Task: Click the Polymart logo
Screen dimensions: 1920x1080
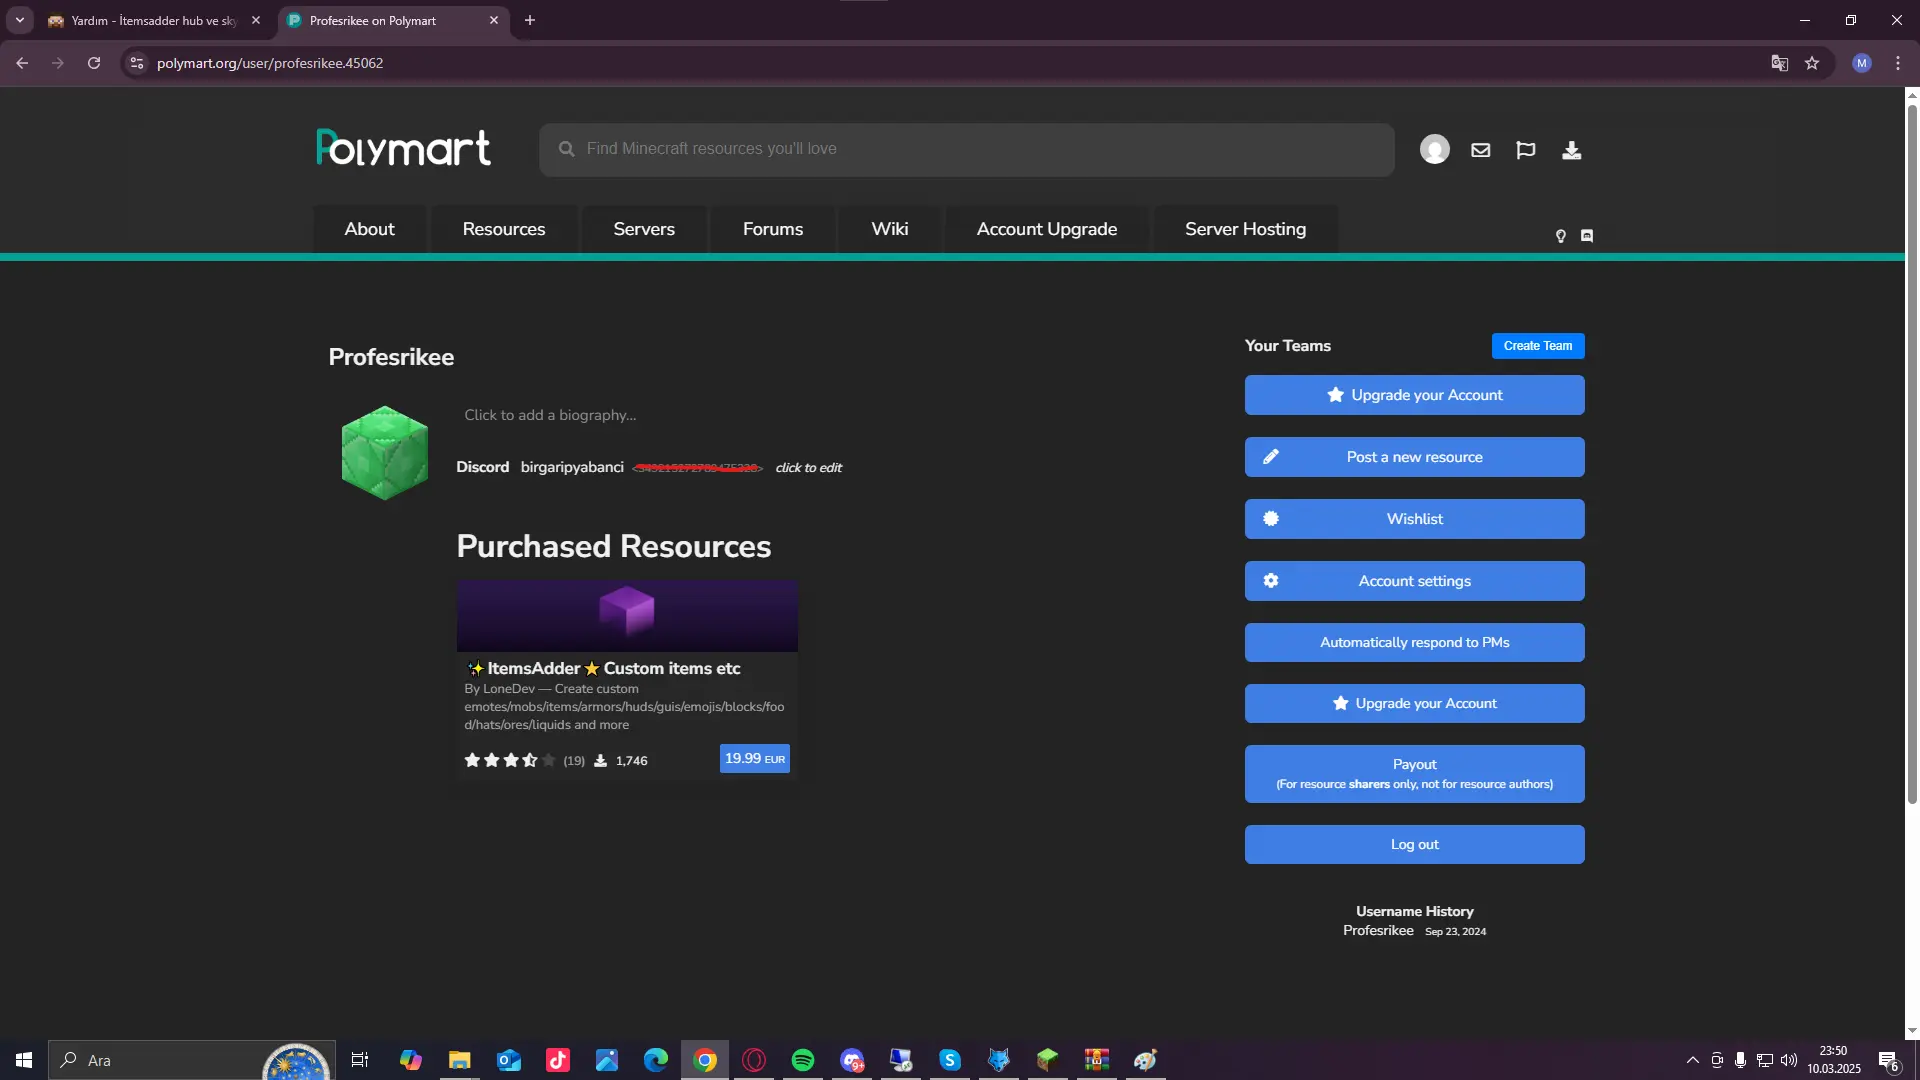Action: [x=404, y=148]
